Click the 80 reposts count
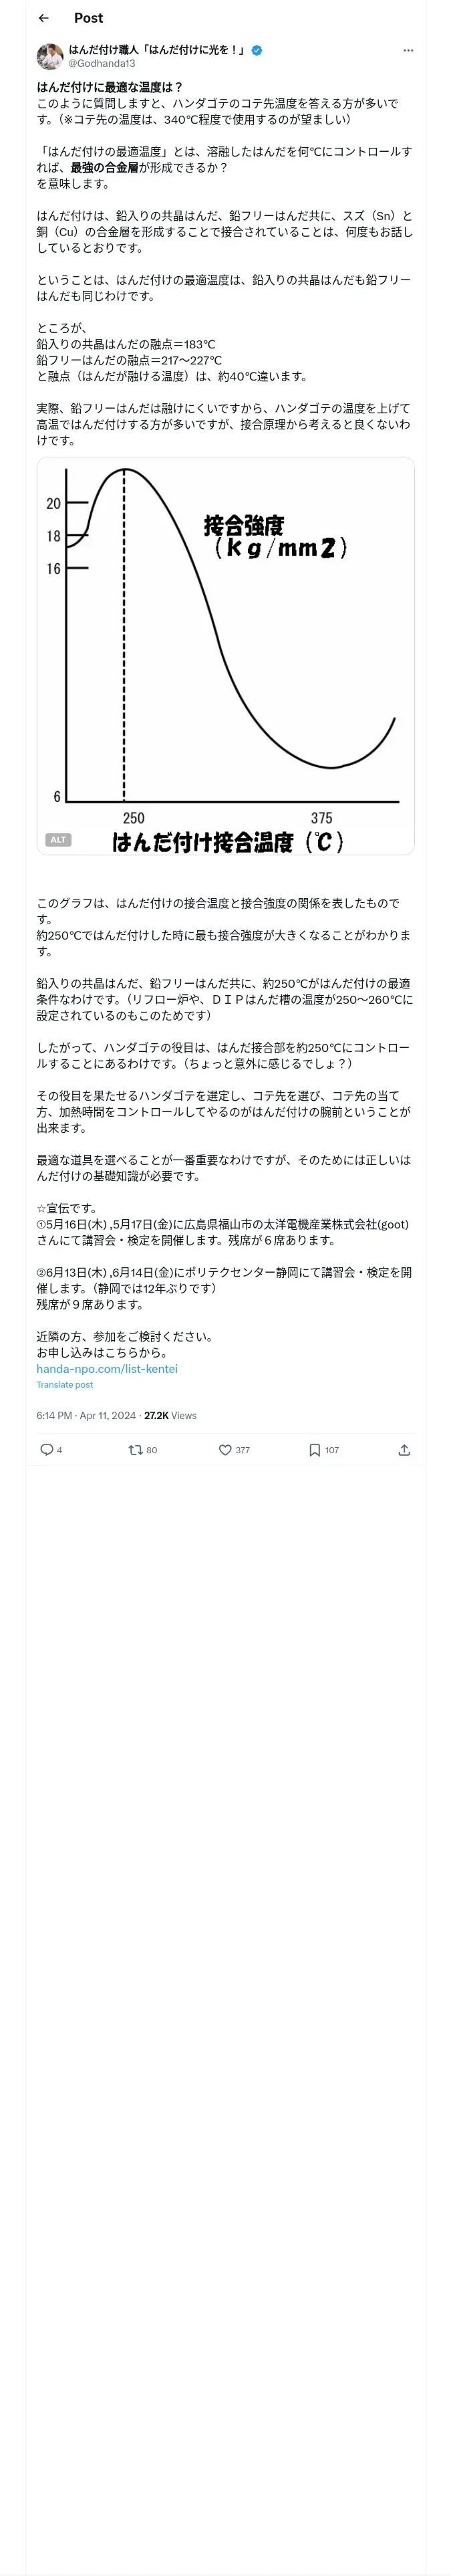The height and width of the screenshot is (2576, 451). tap(152, 1450)
